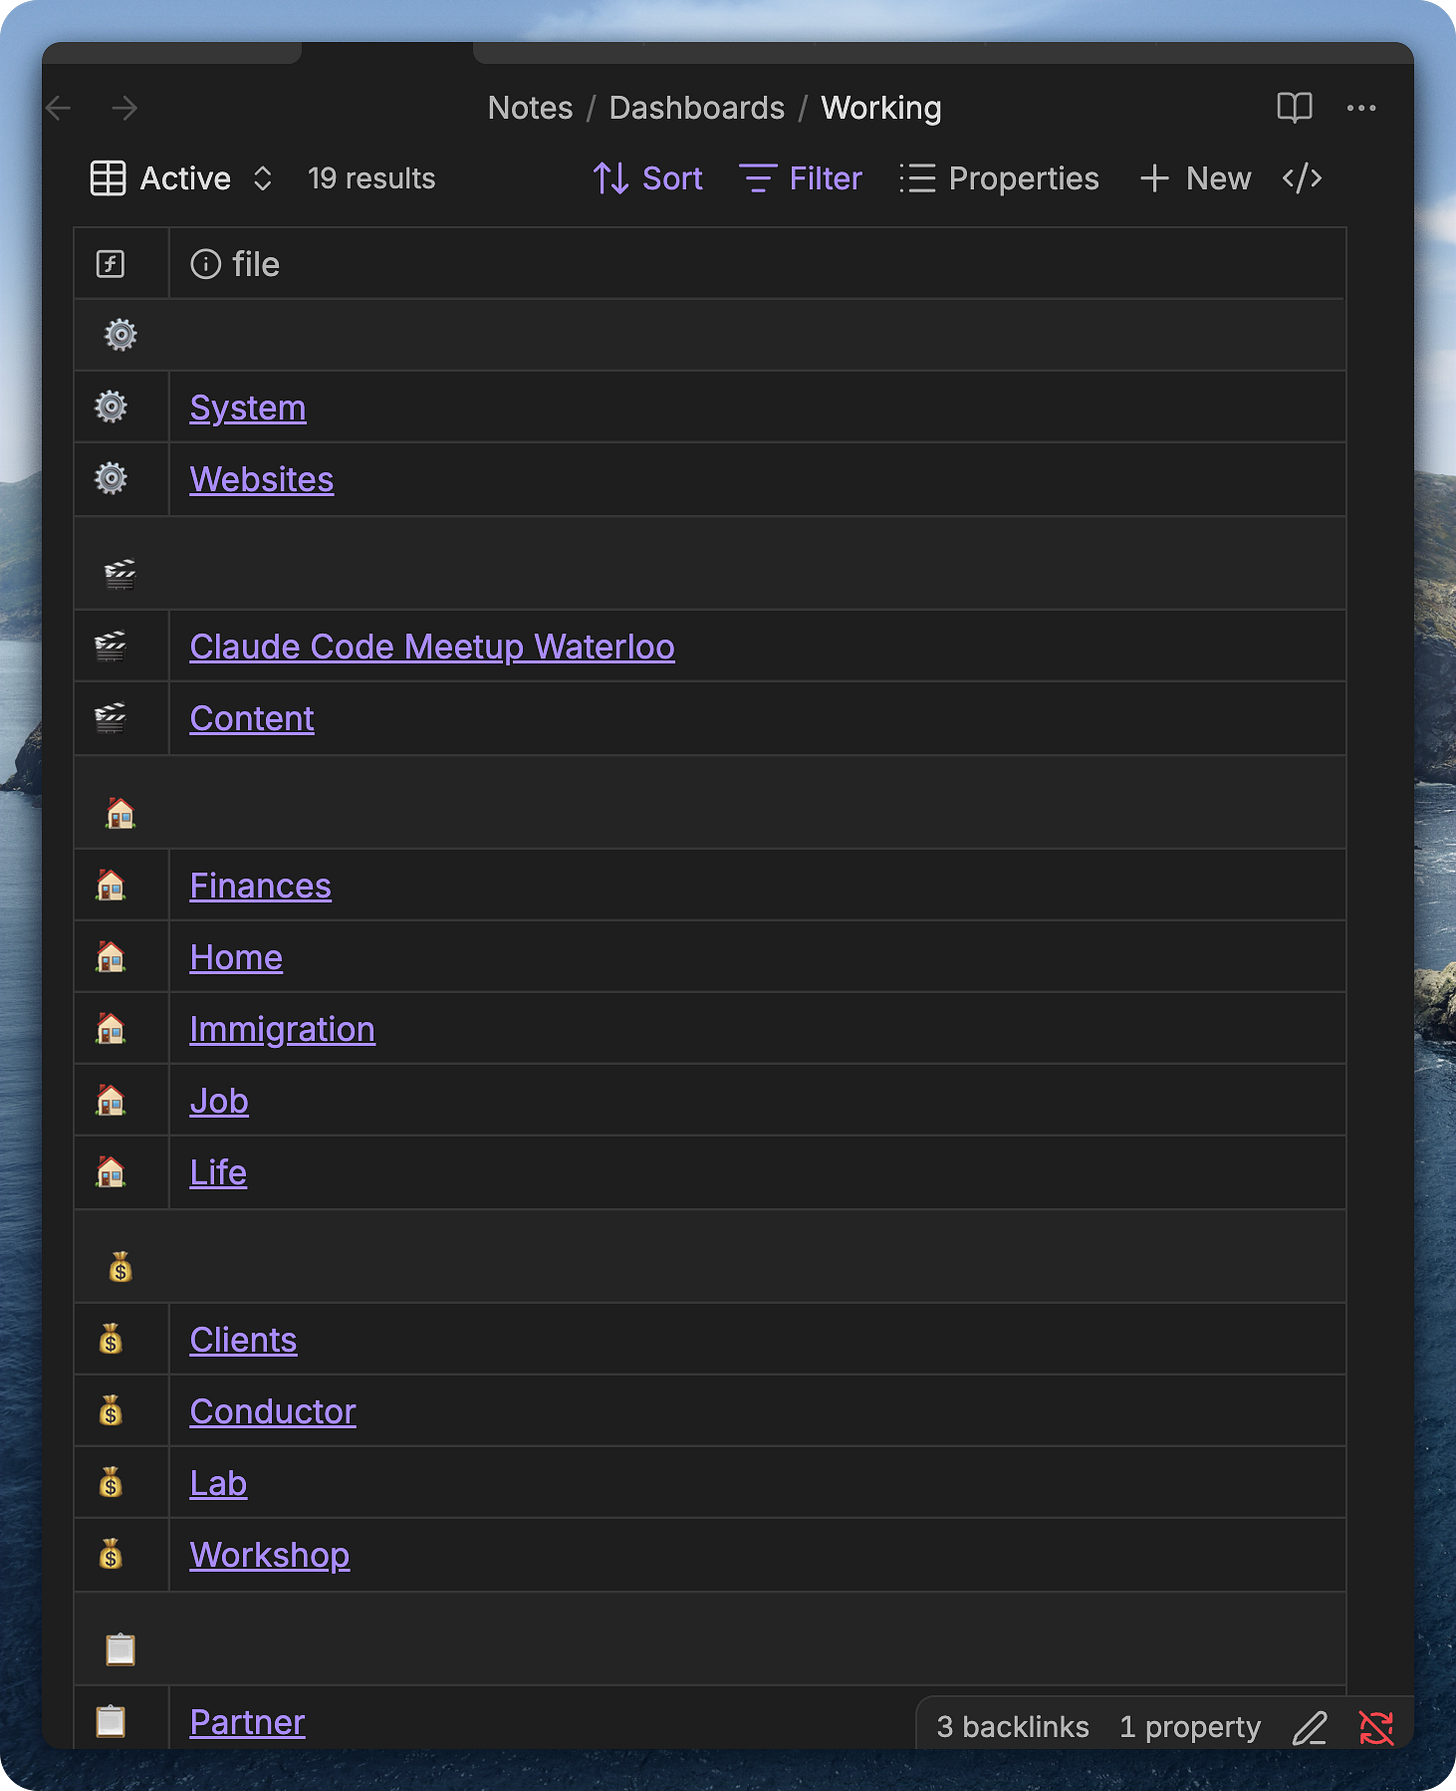
Task: Click Working in the breadcrumb
Action: [881, 108]
